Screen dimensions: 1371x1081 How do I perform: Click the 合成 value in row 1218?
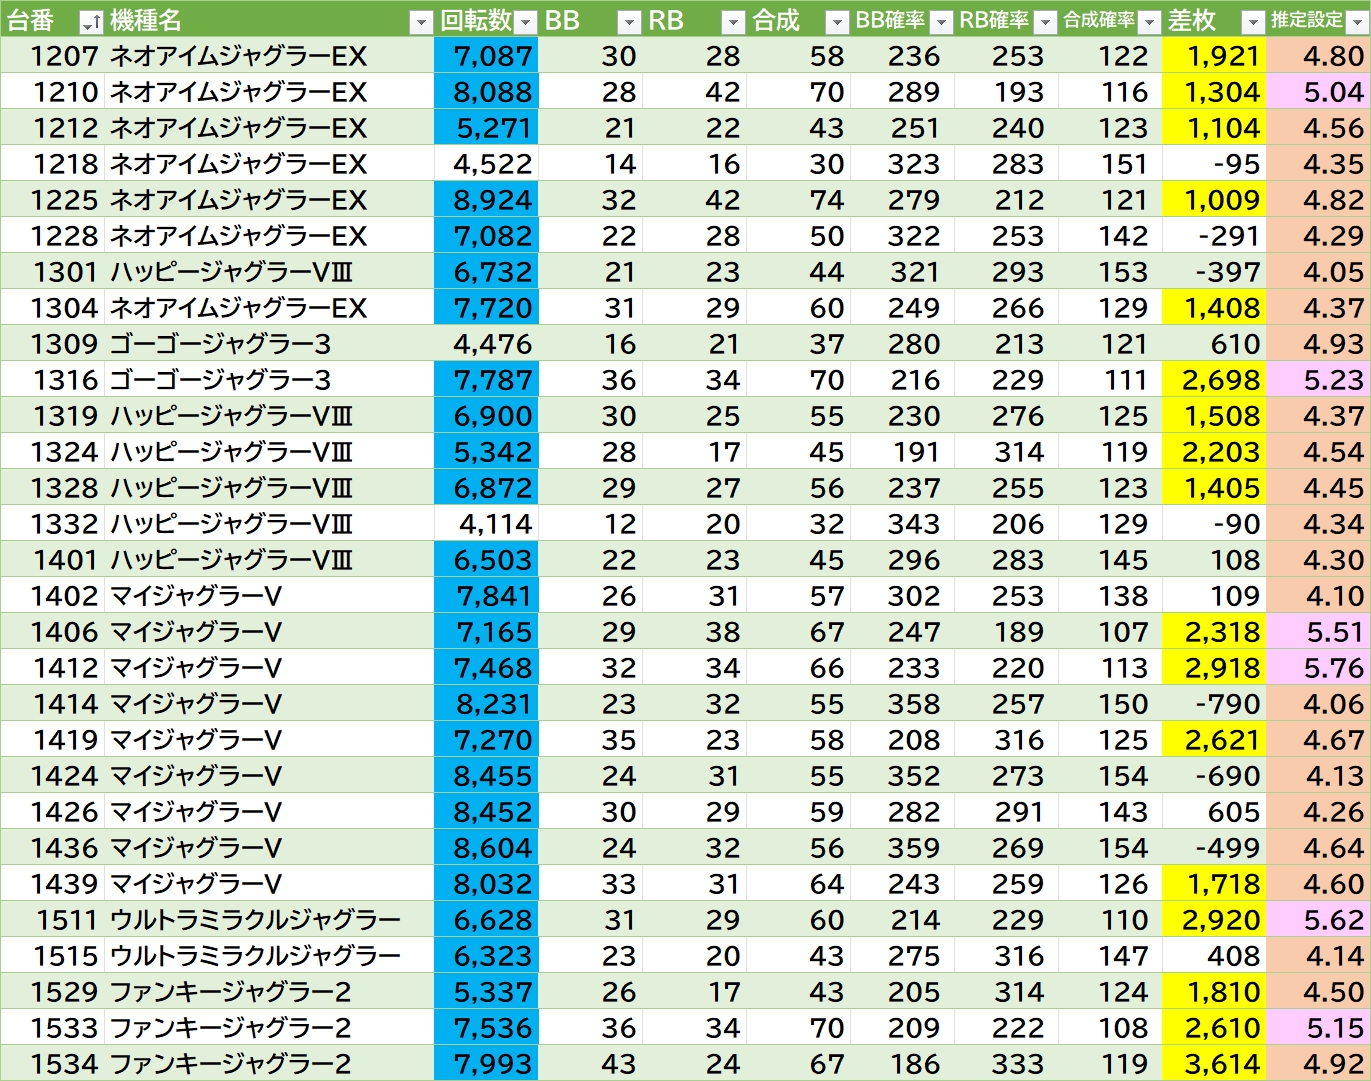[x=798, y=164]
